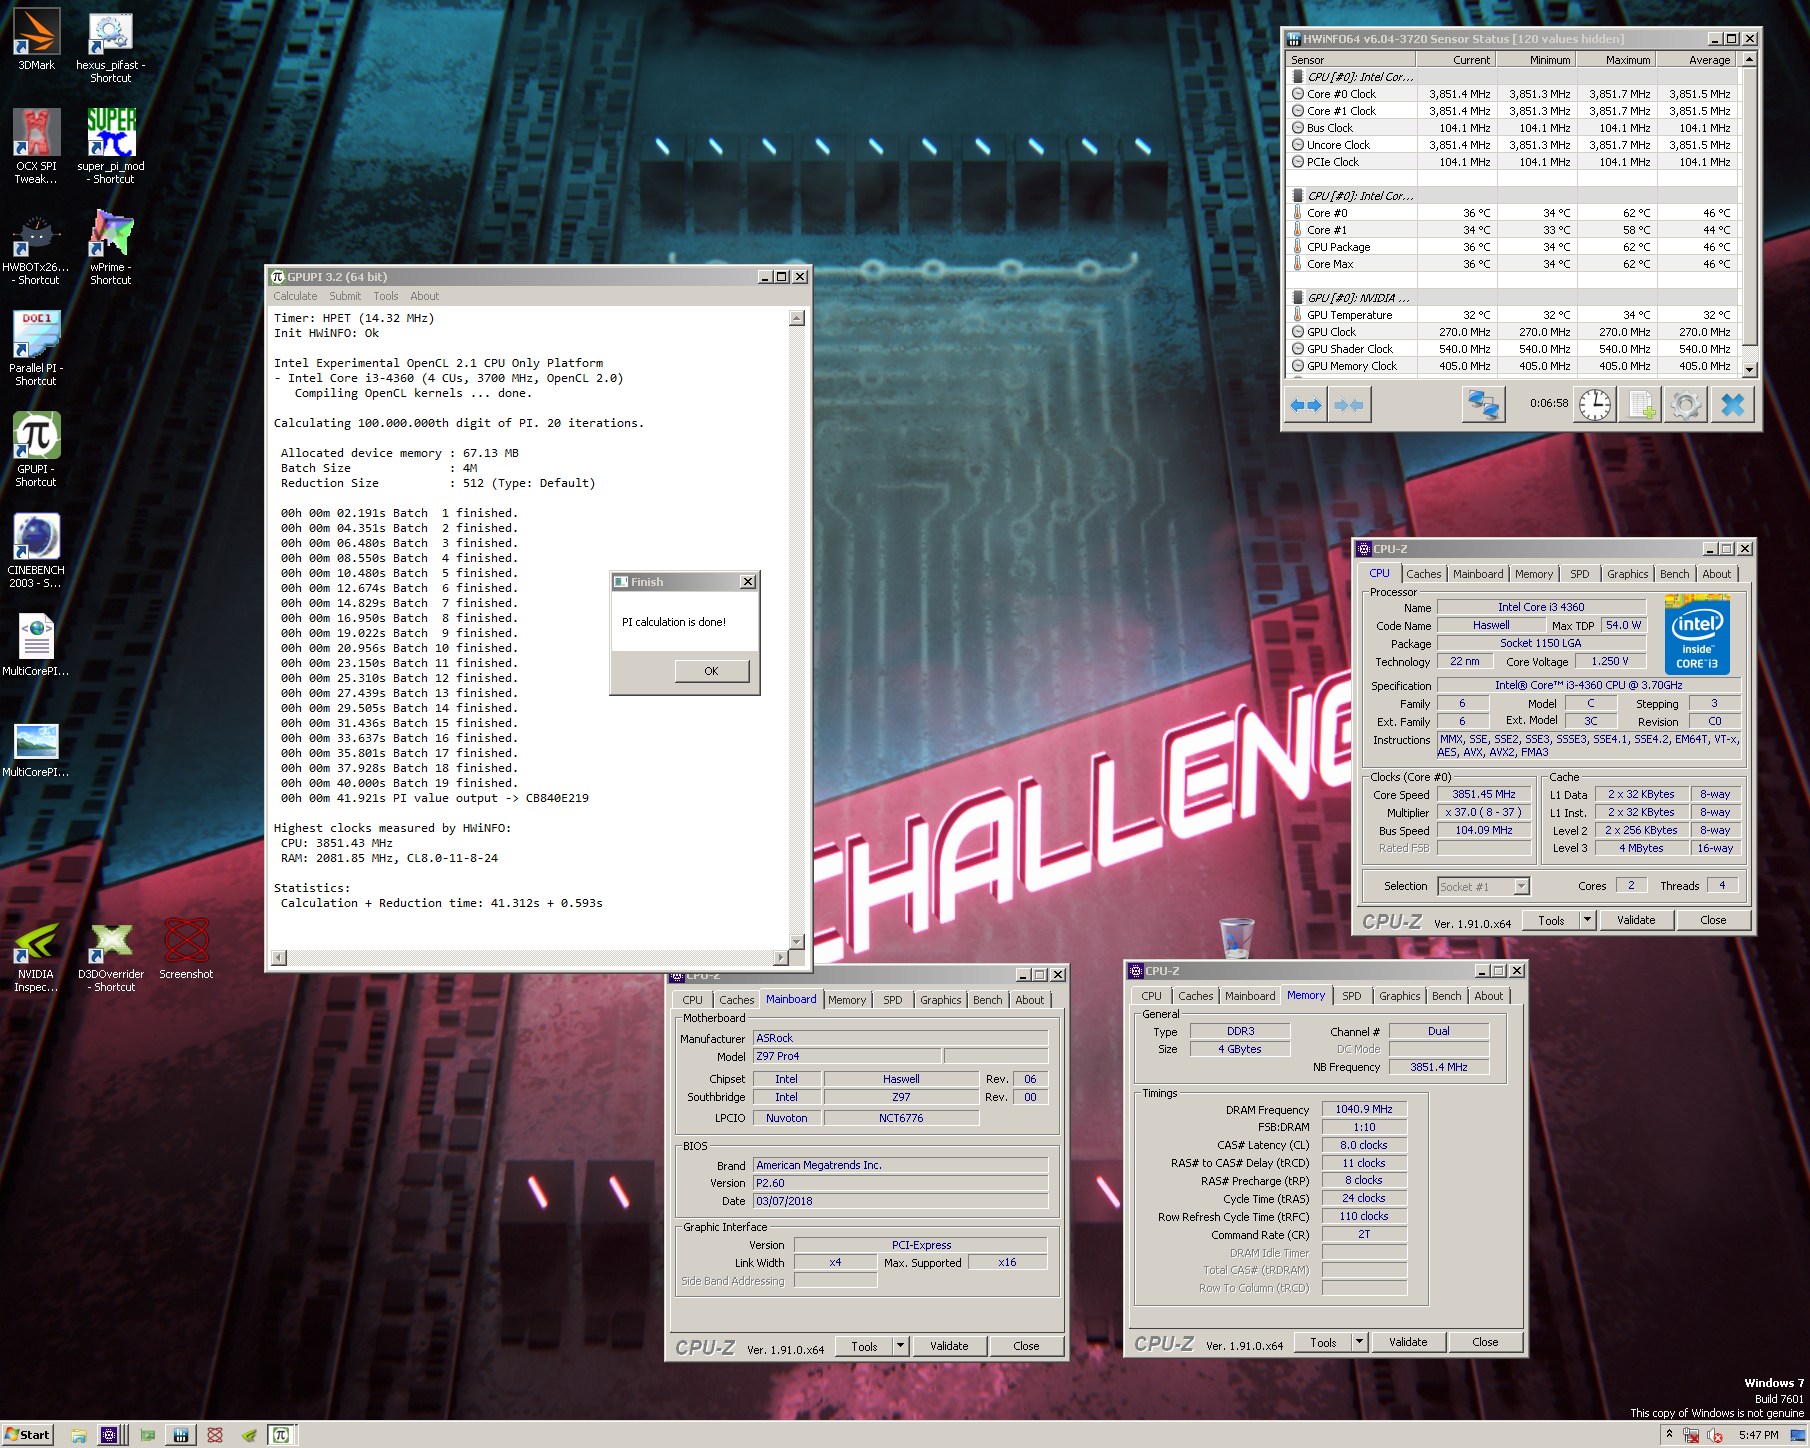Select the Parallel PI shortcut icon
This screenshot has height=1448, width=1810.
pos(36,348)
